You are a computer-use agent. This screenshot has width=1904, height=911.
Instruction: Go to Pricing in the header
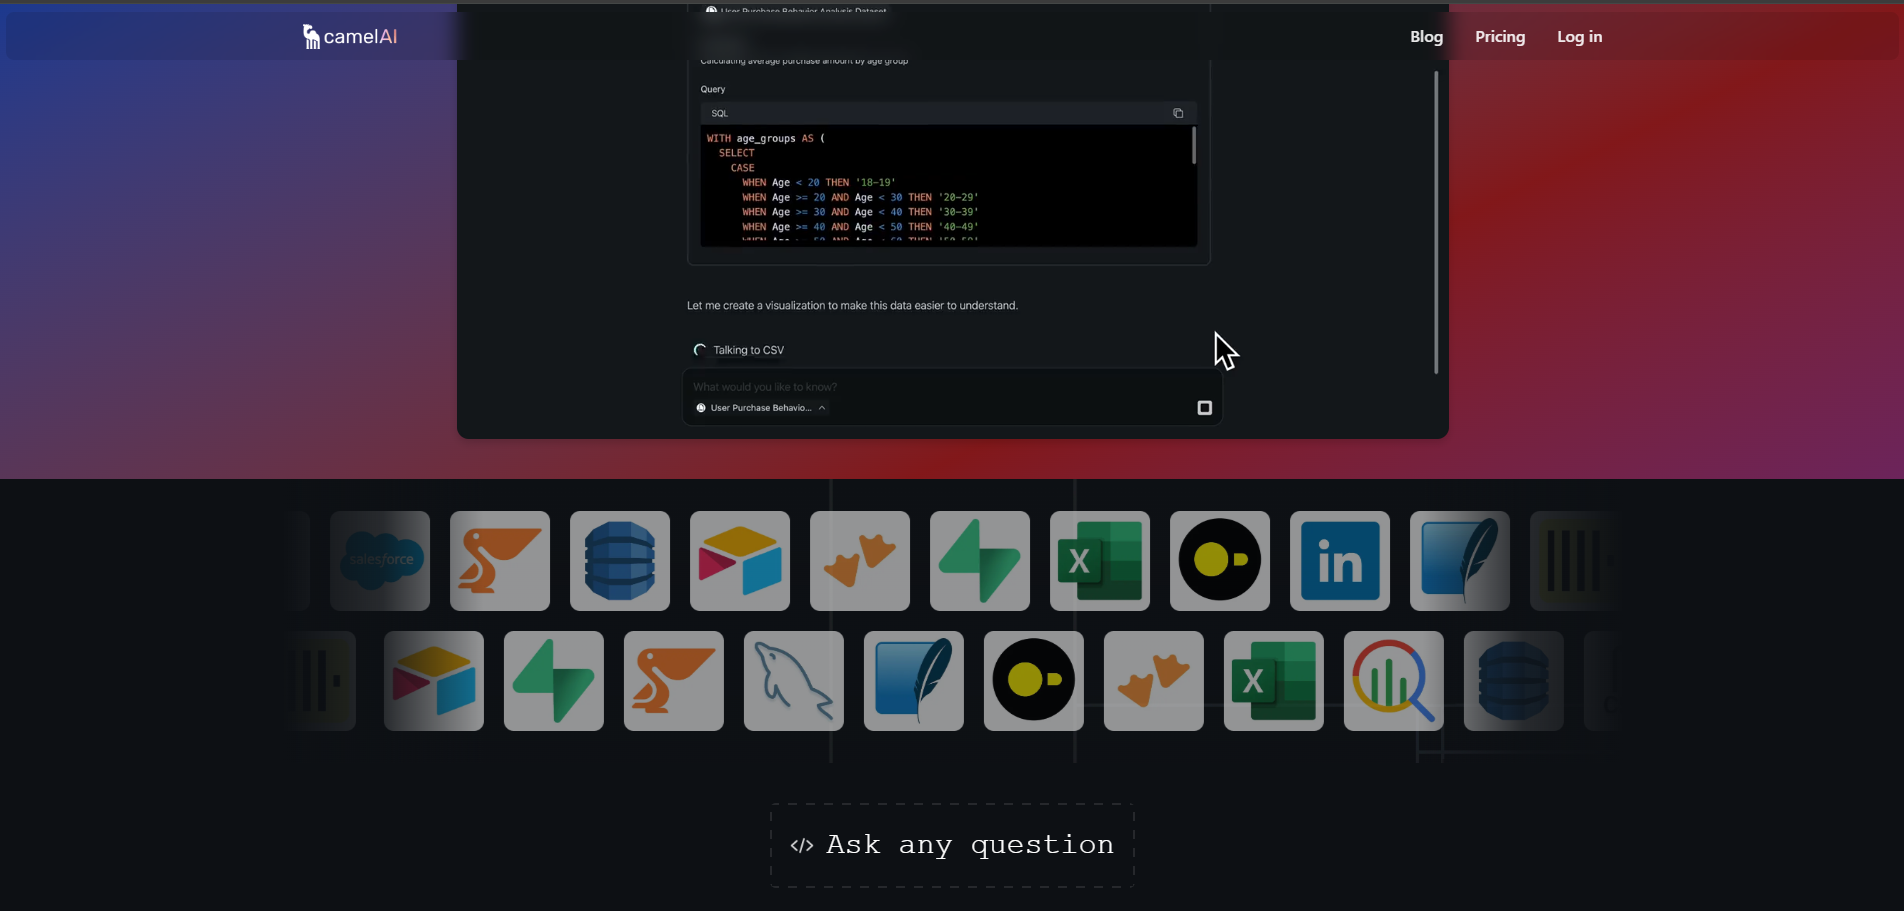(1500, 37)
